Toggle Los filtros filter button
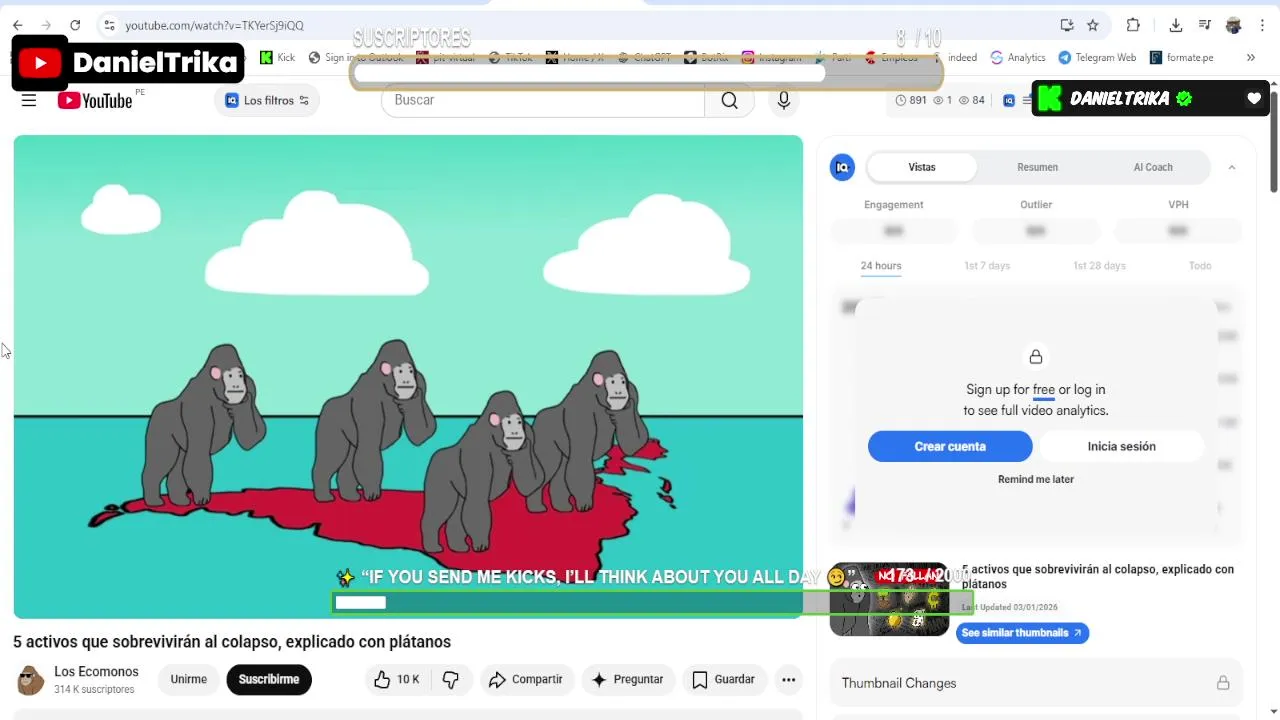 tap(267, 100)
